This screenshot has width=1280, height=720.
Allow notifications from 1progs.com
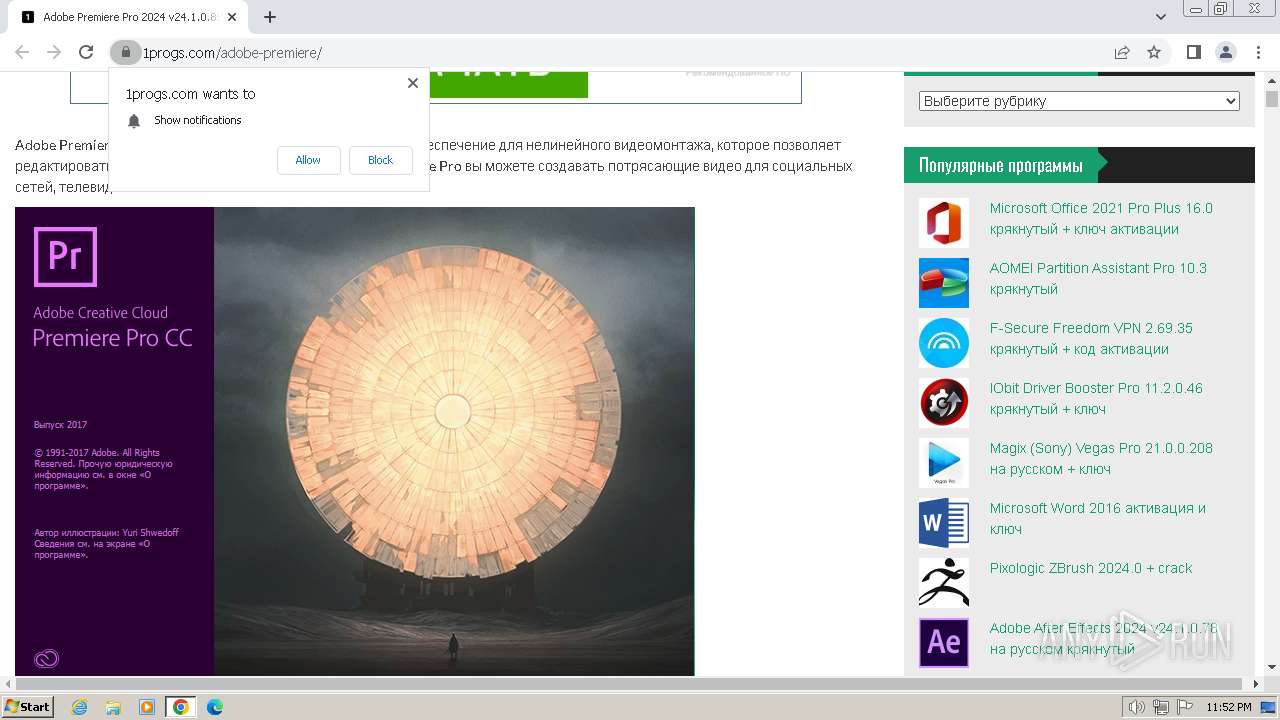(308, 160)
